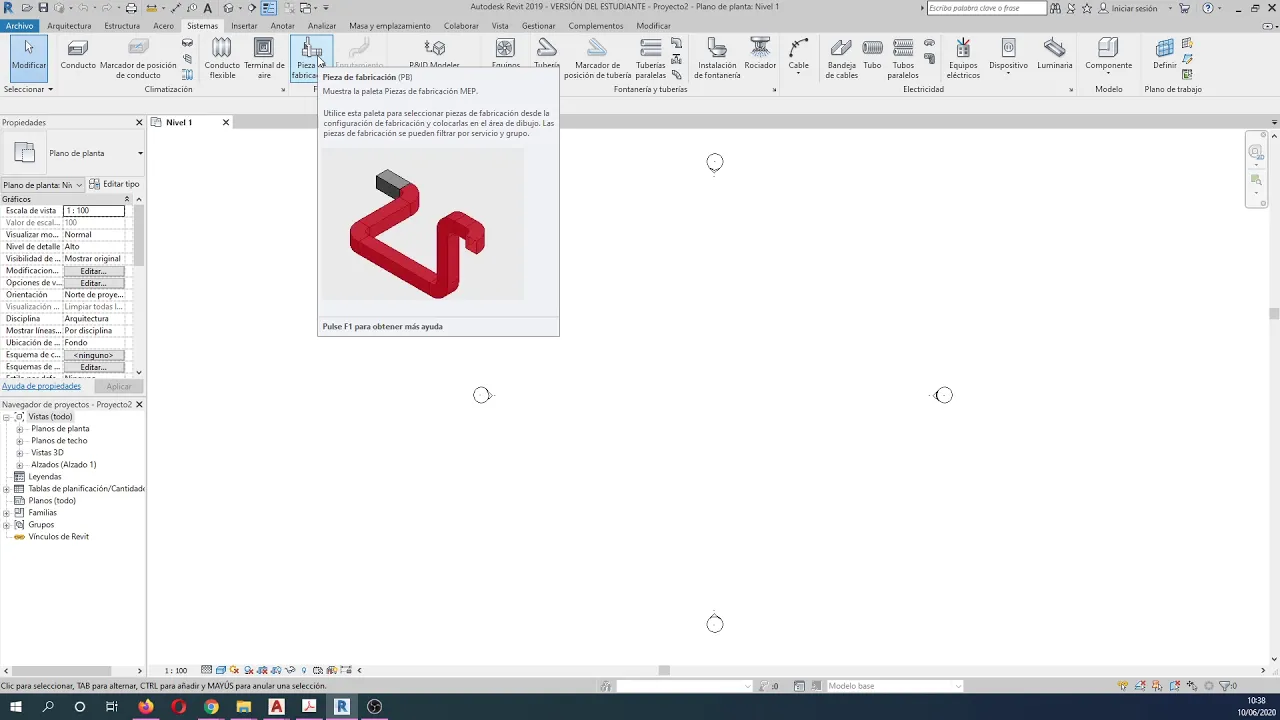This screenshot has width=1280, height=720.
Task: Open Chrome from the taskbar
Action: (211, 706)
